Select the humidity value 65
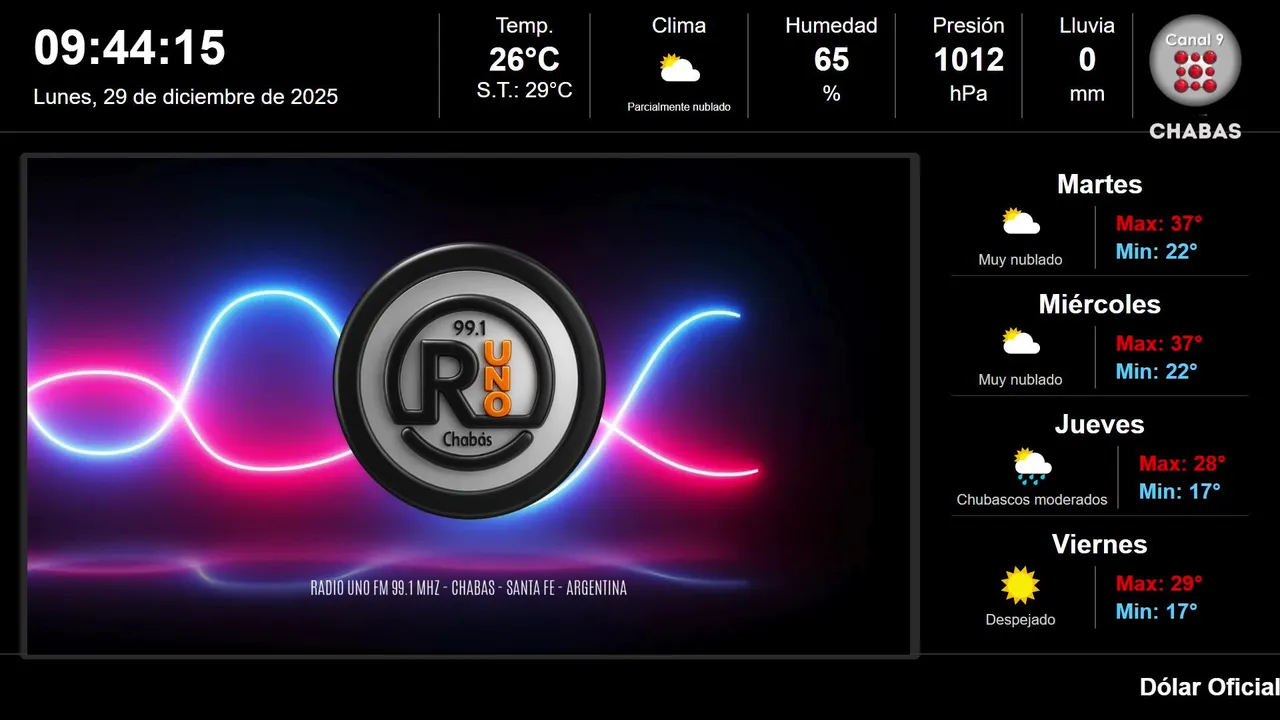This screenshot has height=720, width=1280. (831, 60)
